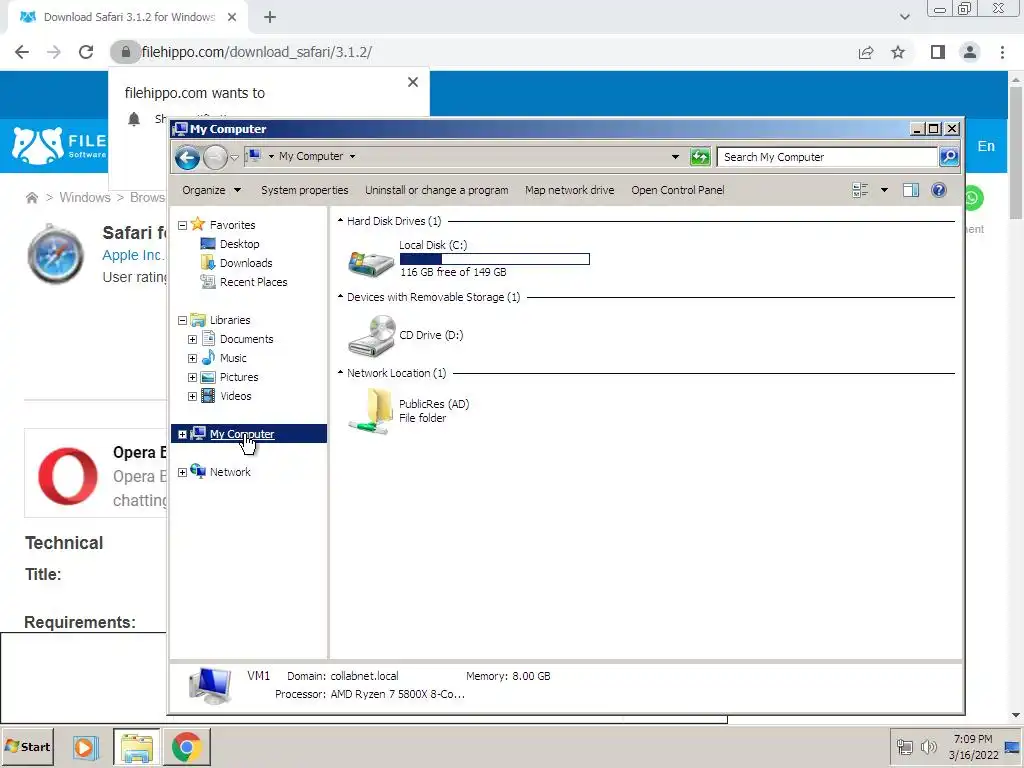Viewport: 1024px width, 768px height.
Task: Click the Chrome profile avatar icon
Action: [970, 52]
